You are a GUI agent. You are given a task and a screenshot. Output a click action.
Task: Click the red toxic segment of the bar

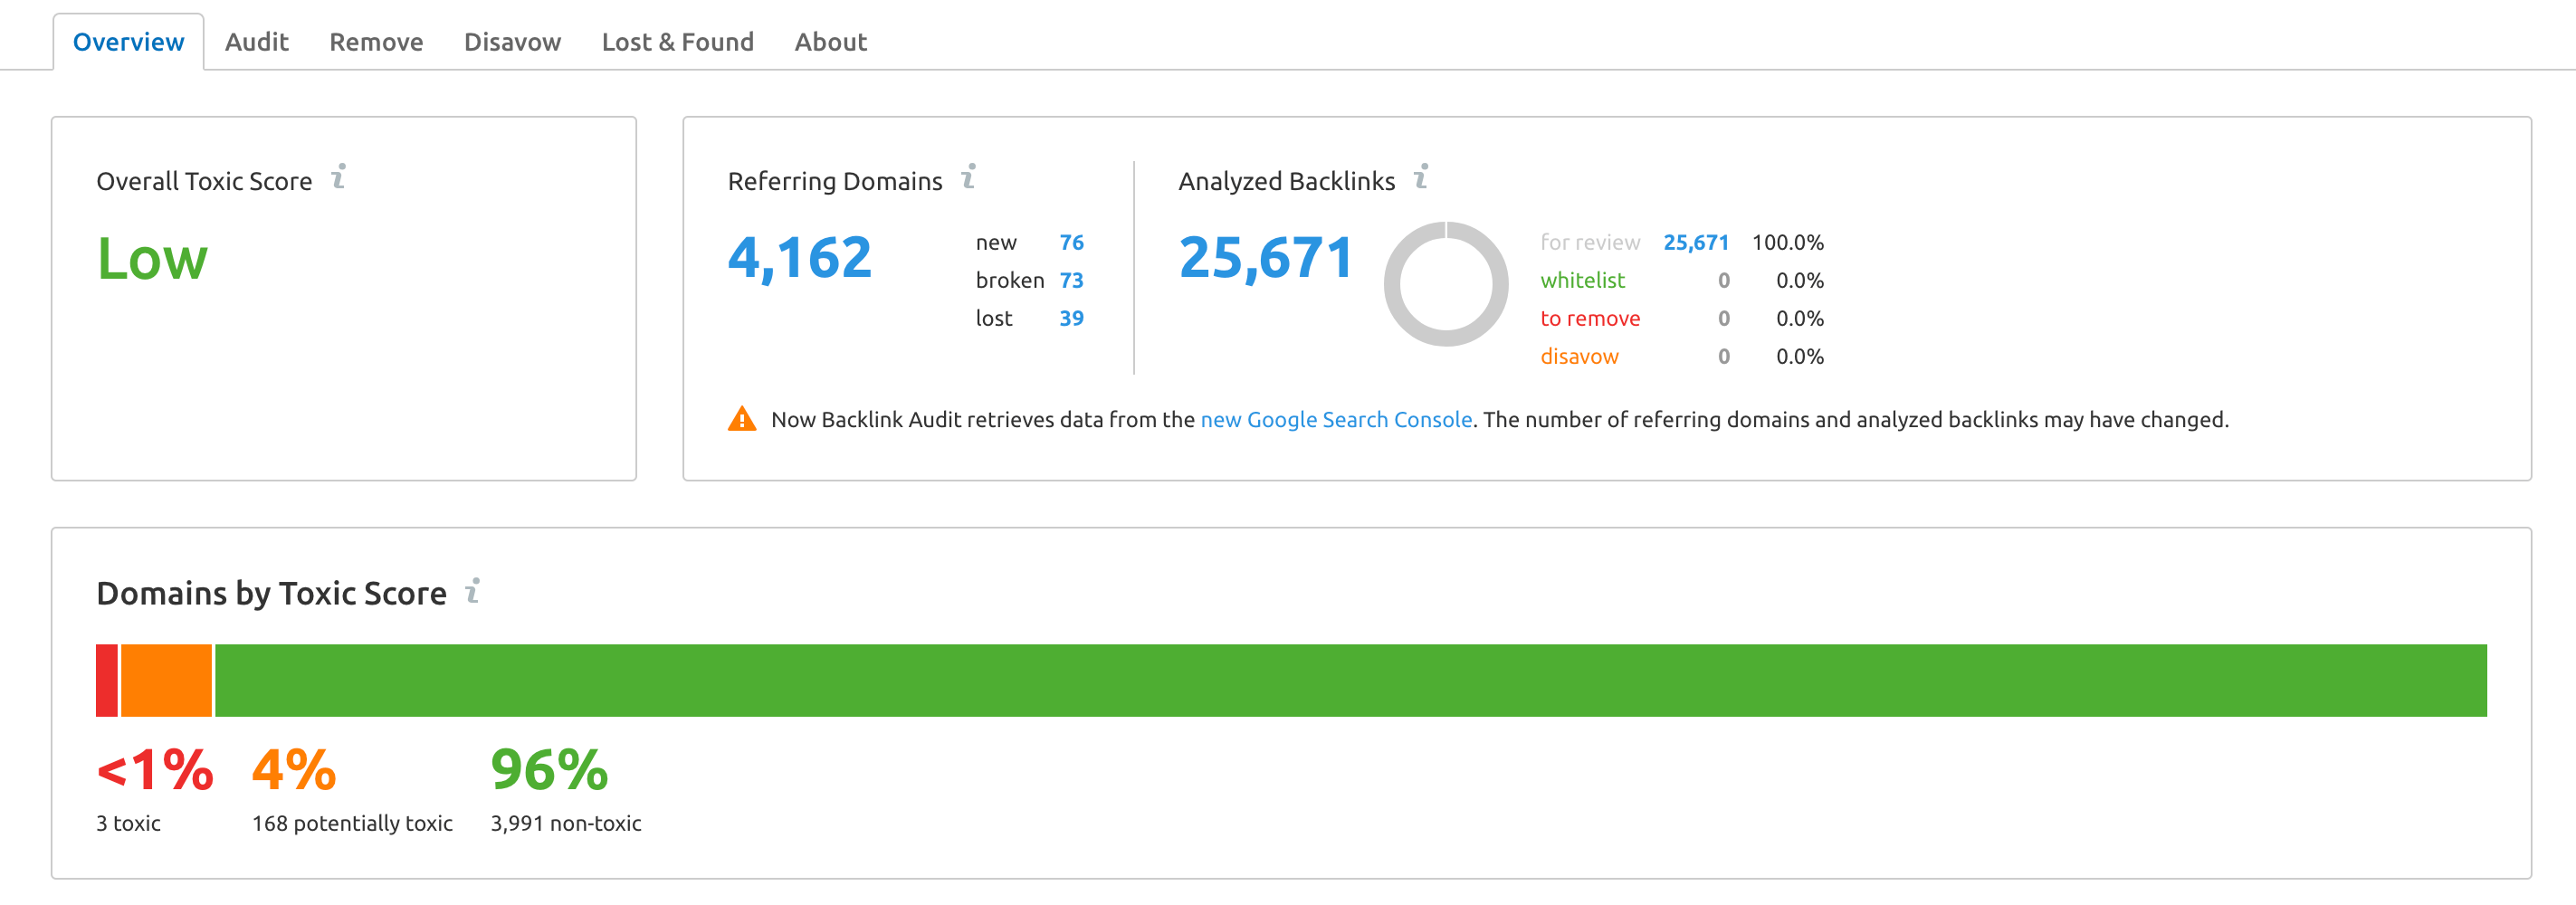(107, 680)
